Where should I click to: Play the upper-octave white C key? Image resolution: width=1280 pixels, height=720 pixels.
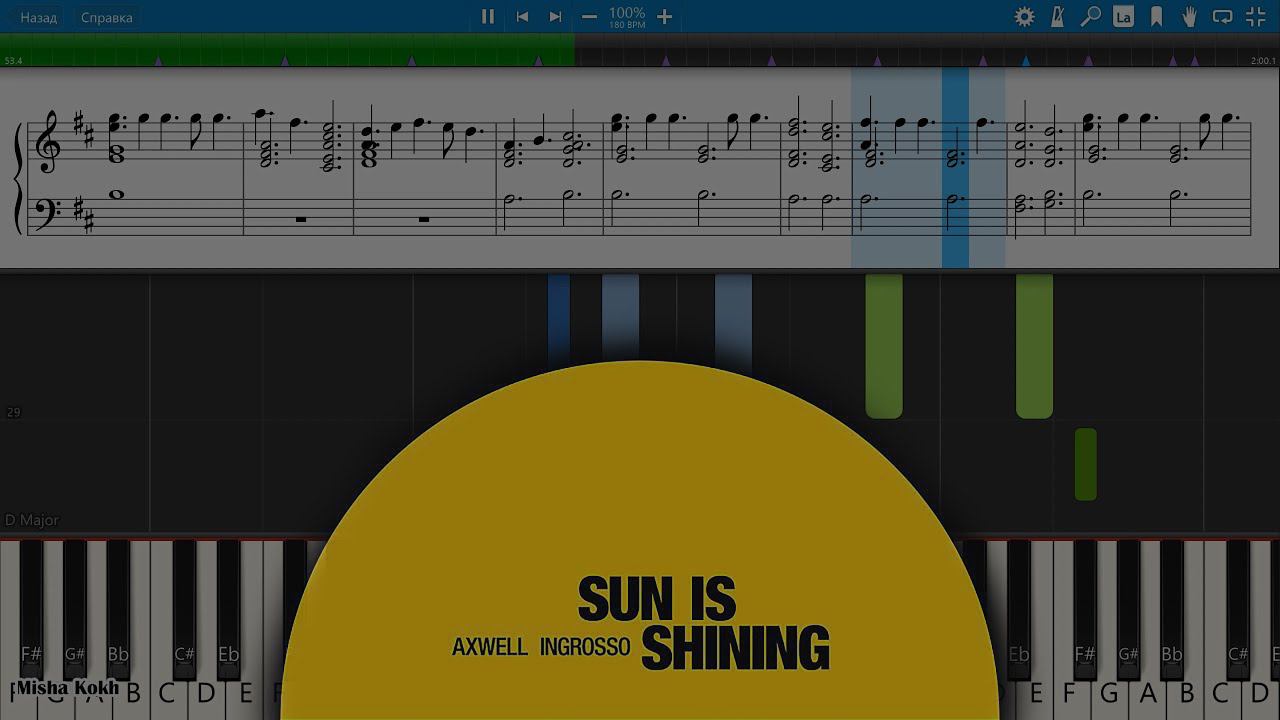tap(1222, 692)
